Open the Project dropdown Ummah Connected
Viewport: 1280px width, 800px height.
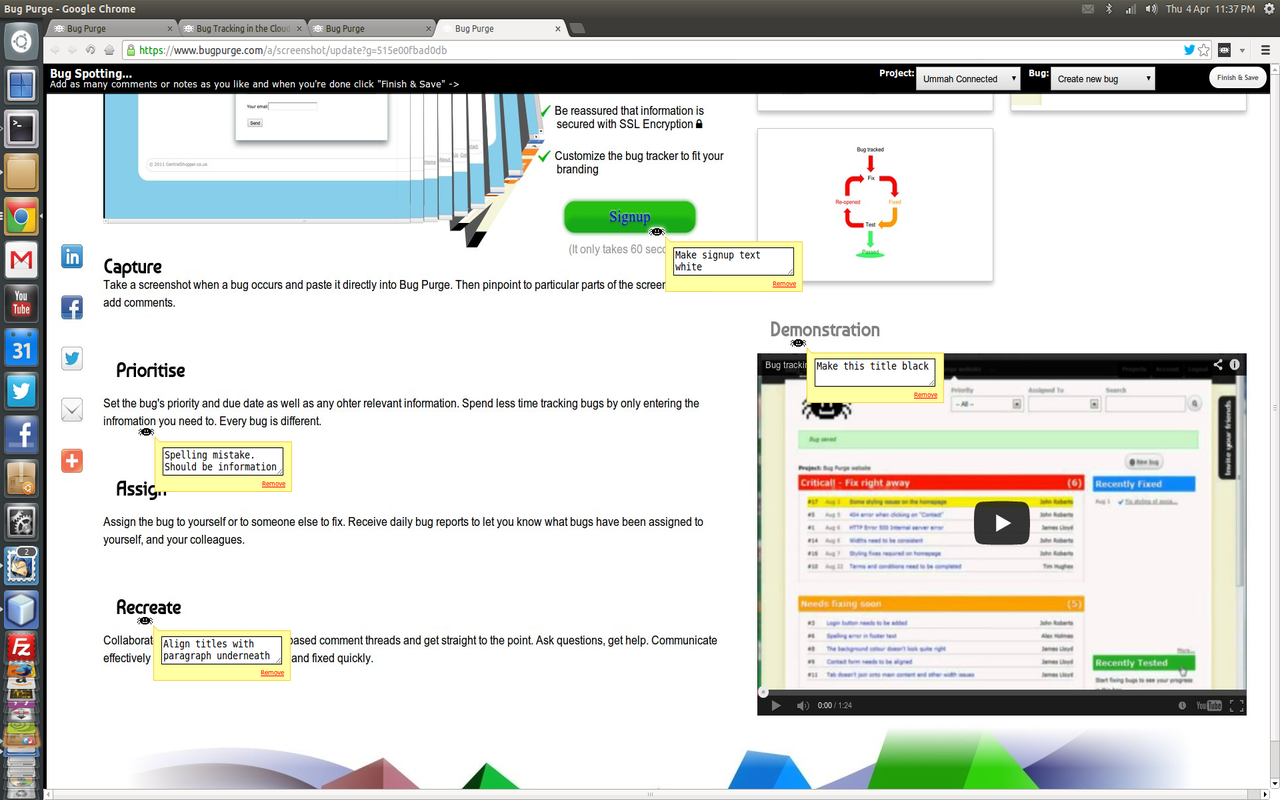(968, 78)
